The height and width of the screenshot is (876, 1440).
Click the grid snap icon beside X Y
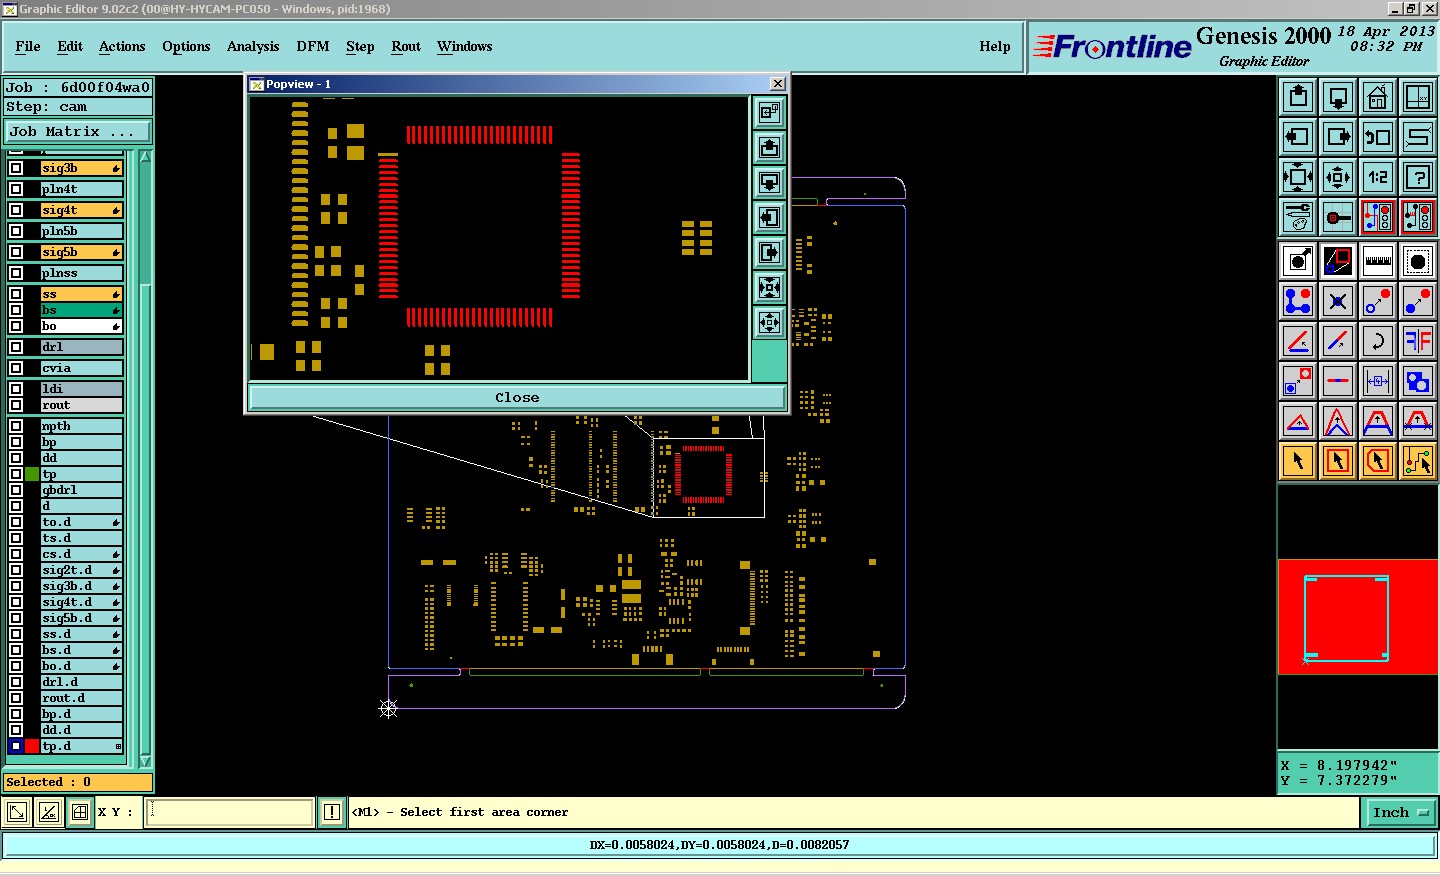pyautogui.click(x=80, y=812)
